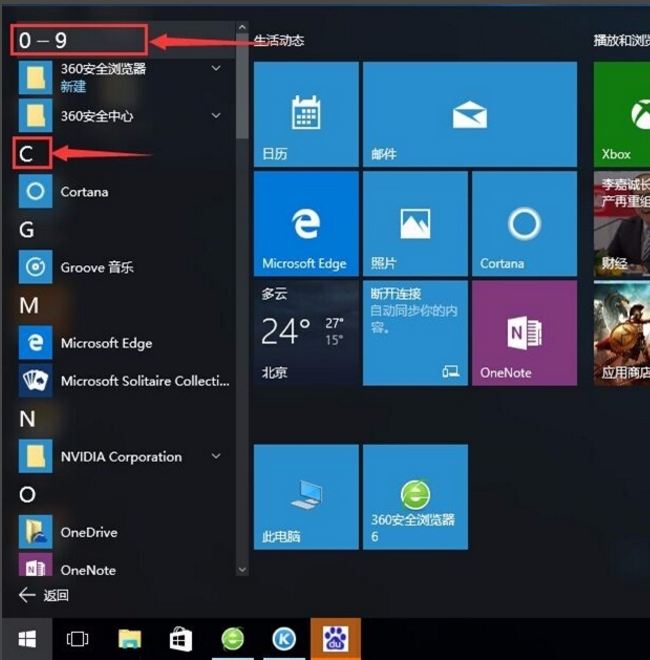Viewport: 650px width, 660px height.
Task: Launch Groove 音乐 from the app list
Action: click(x=96, y=268)
